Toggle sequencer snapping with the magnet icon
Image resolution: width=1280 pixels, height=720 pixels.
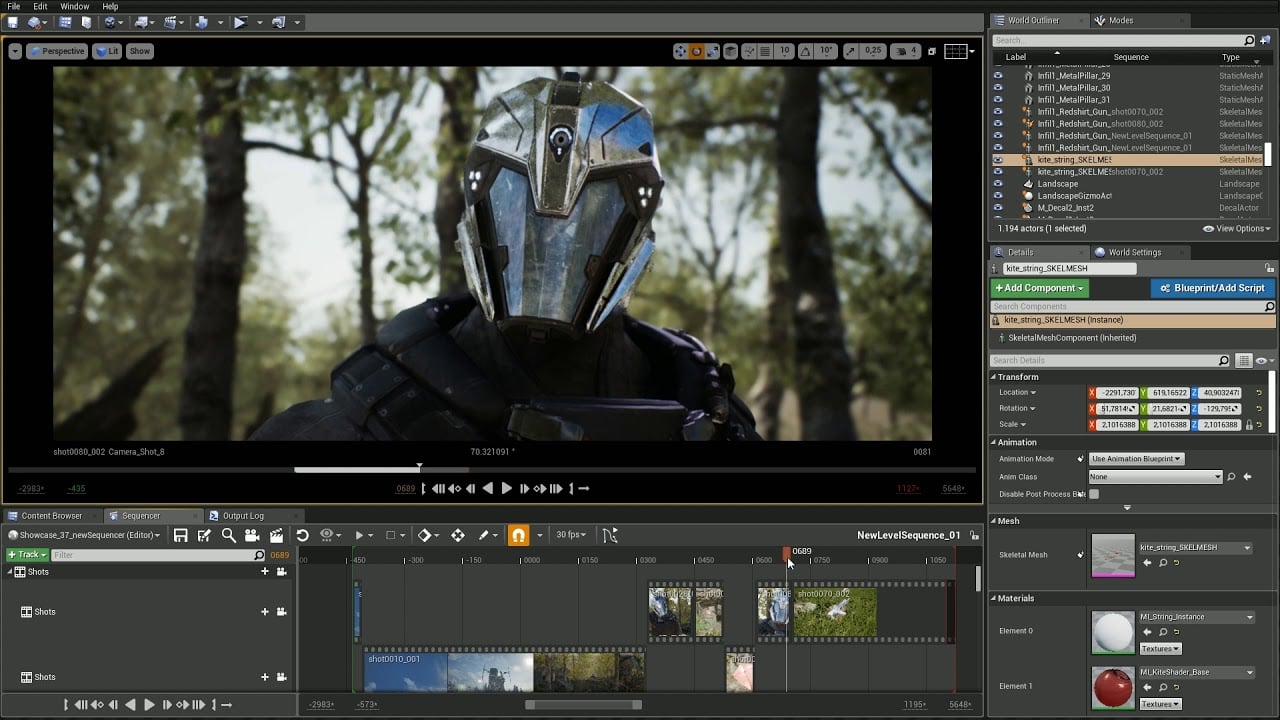[x=519, y=535]
